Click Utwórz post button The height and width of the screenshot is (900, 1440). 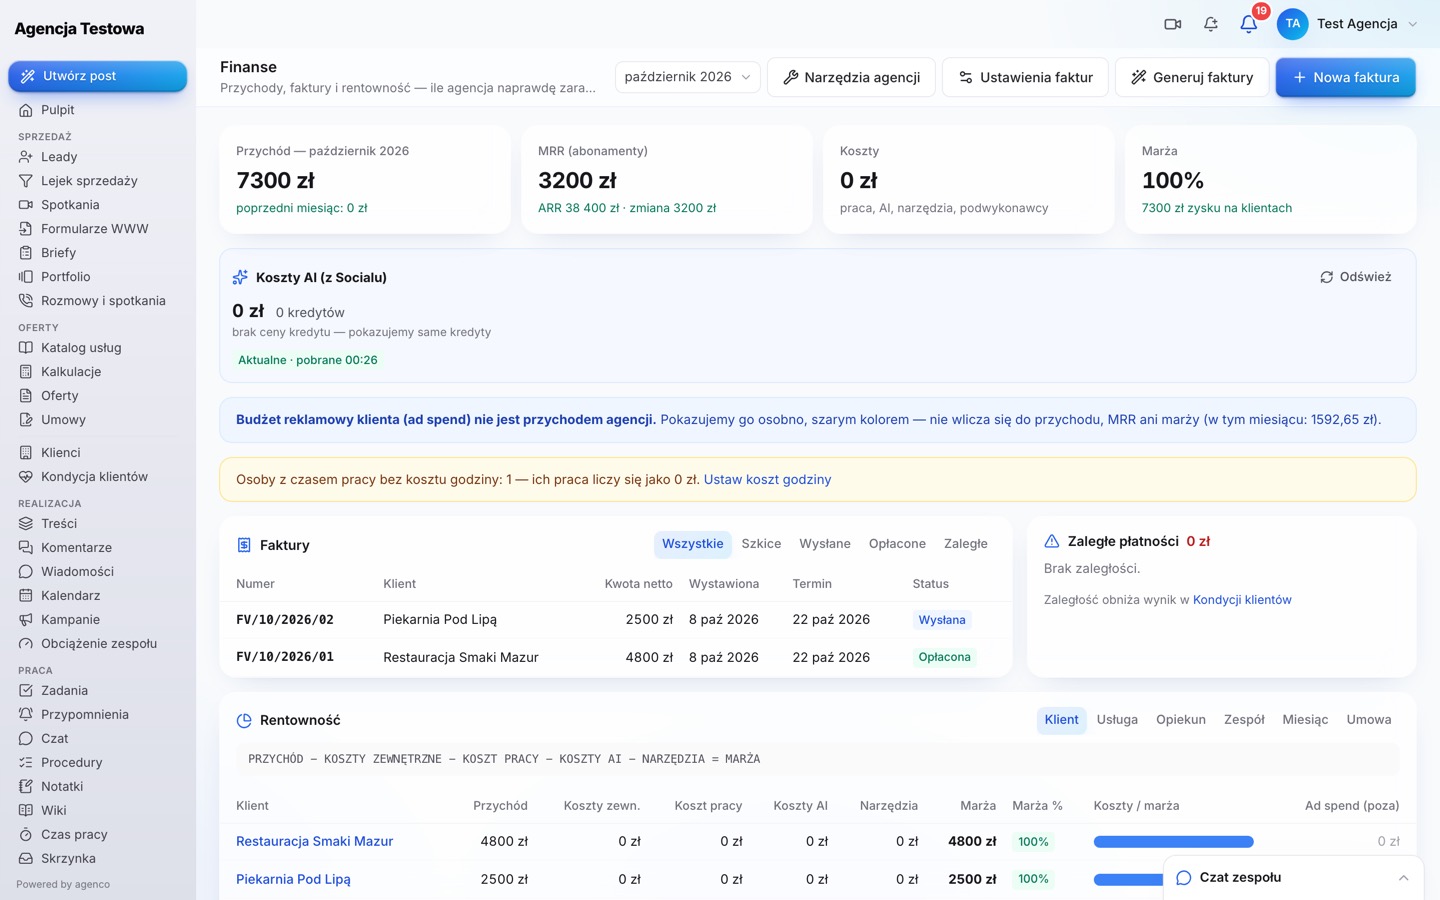98,76
